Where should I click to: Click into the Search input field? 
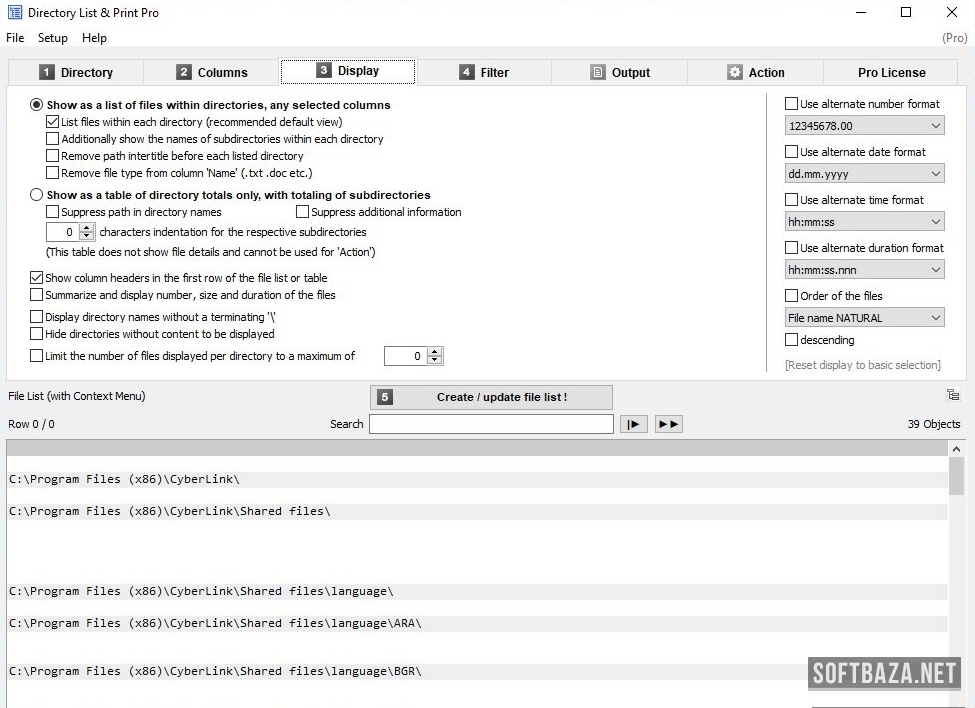[491, 424]
